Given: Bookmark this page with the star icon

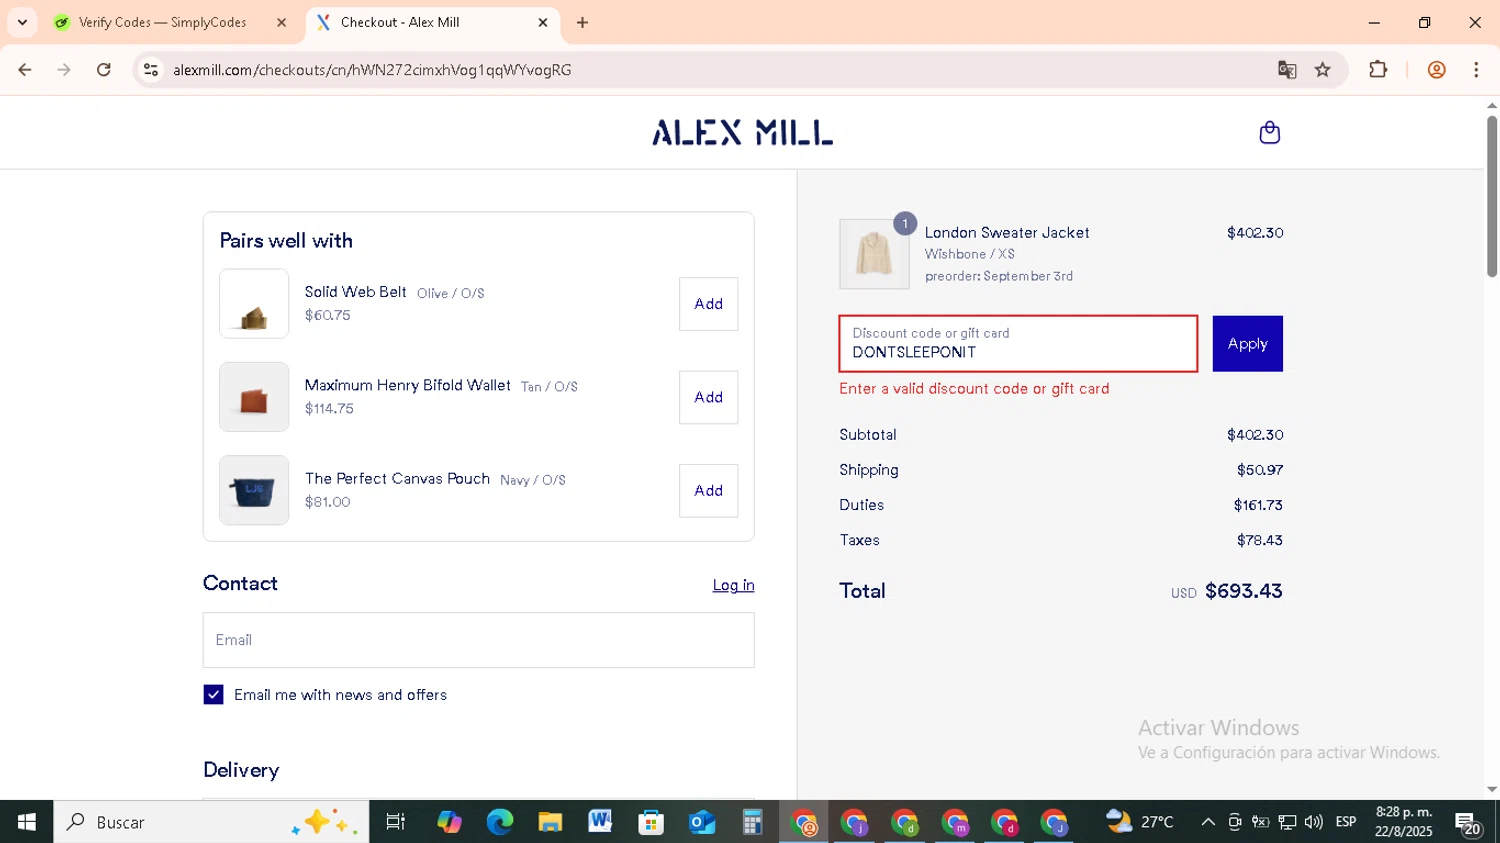Looking at the screenshot, I should pyautogui.click(x=1323, y=70).
